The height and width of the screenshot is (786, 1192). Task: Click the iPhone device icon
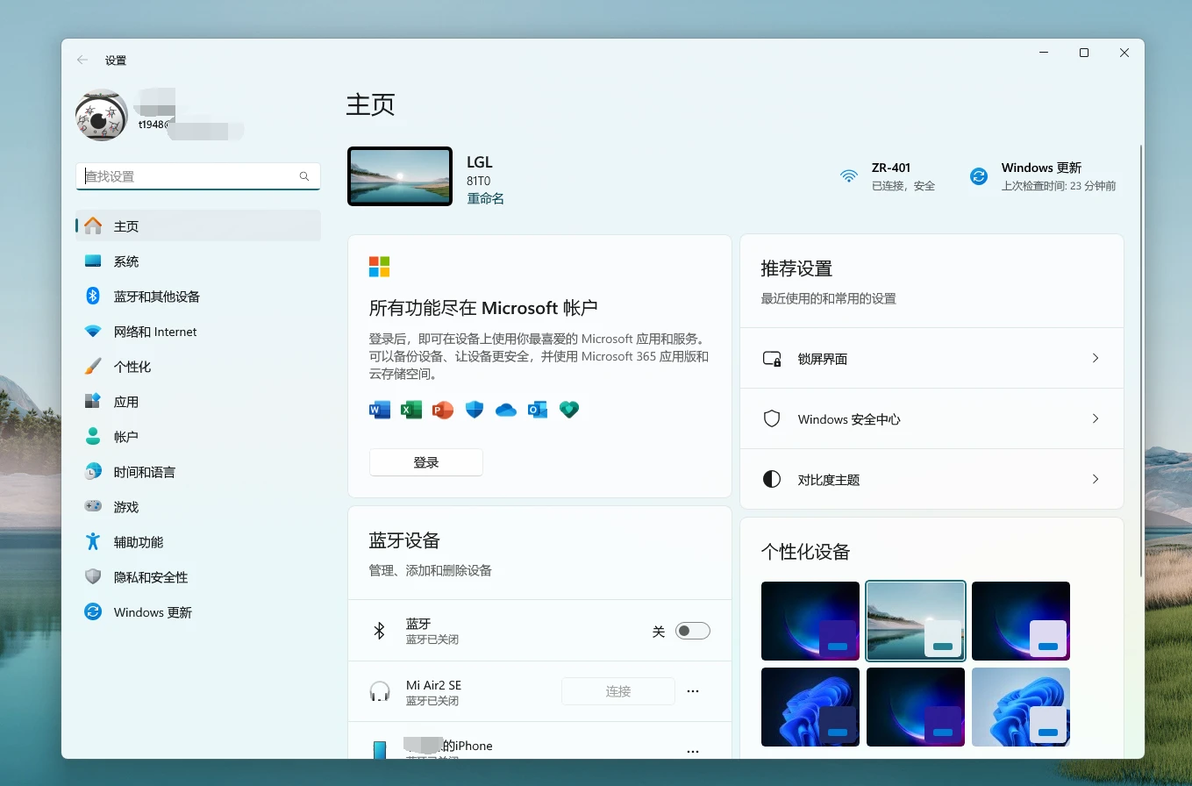[379, 750]
